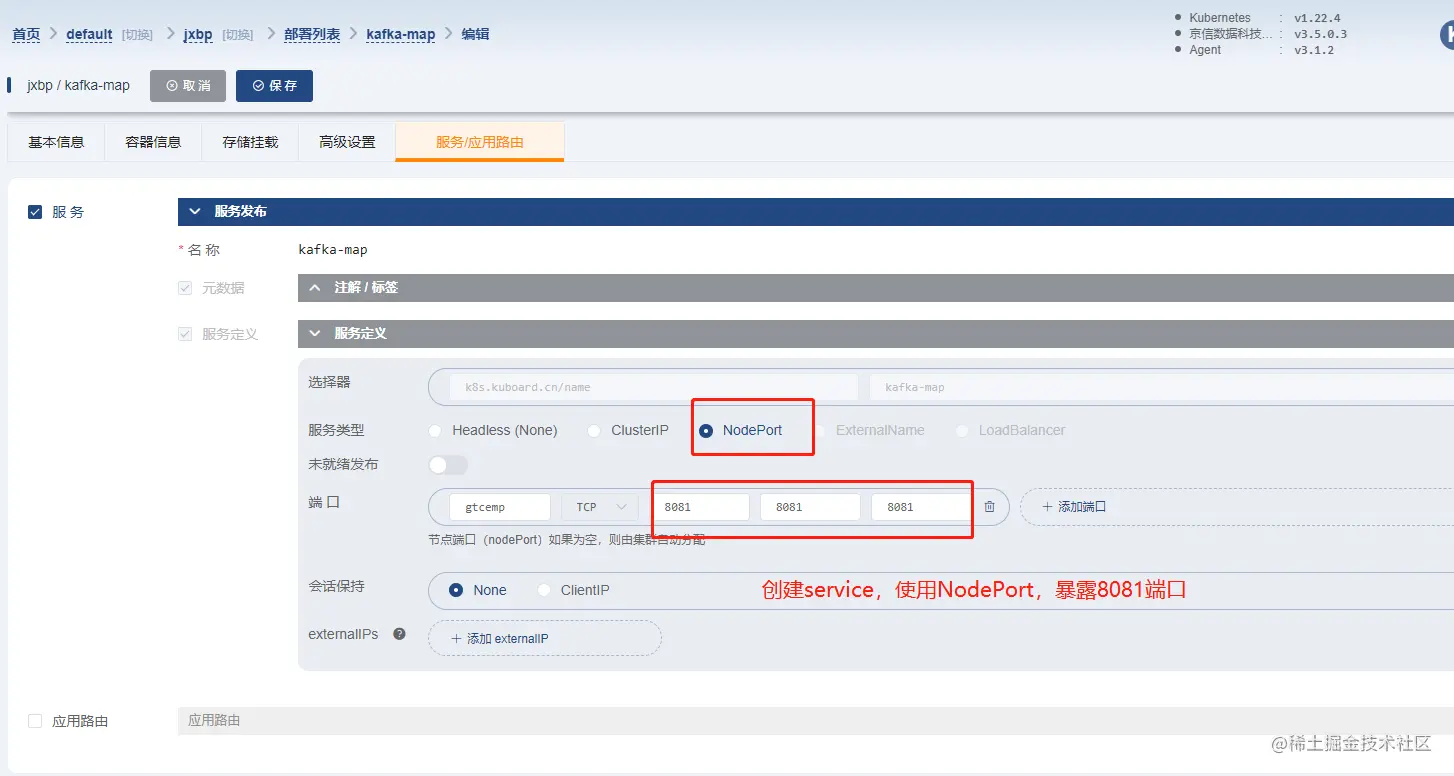Go to the 存储挂载 tab

point(250,142)
